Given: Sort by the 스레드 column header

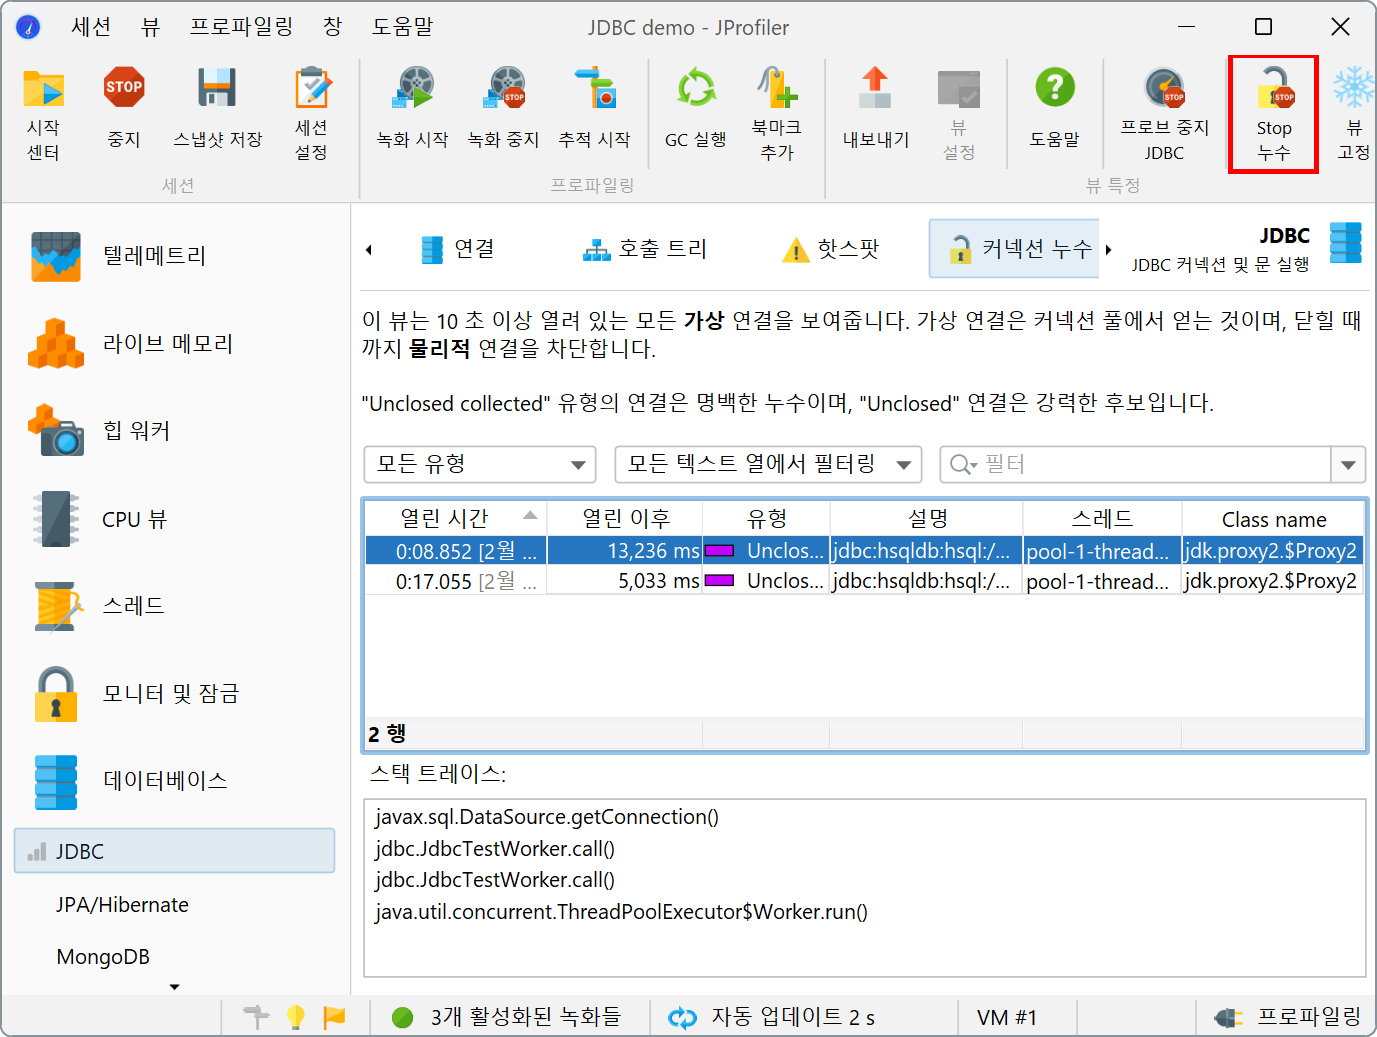Looking at the screenshot, I should click(1102, 518).
